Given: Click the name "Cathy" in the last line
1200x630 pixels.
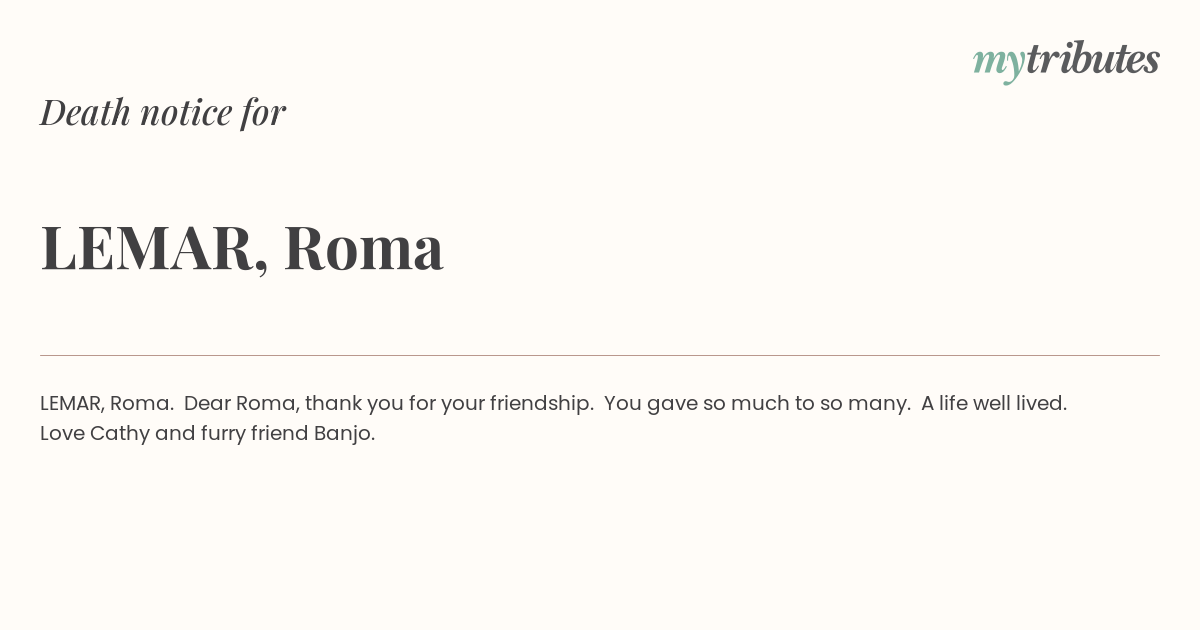Looking at the screenshot, I should [x=119, y=434].
